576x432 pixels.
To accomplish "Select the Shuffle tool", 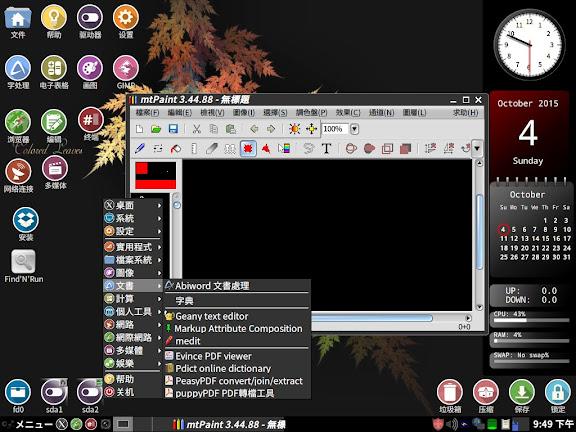I will point(158,148).
